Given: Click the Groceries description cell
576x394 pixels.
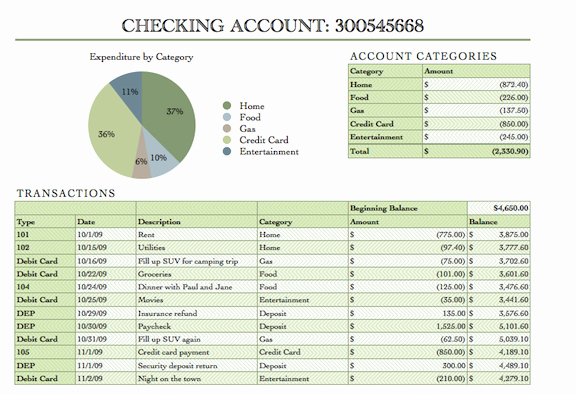Looking at the screenshot, I should 197,274.
